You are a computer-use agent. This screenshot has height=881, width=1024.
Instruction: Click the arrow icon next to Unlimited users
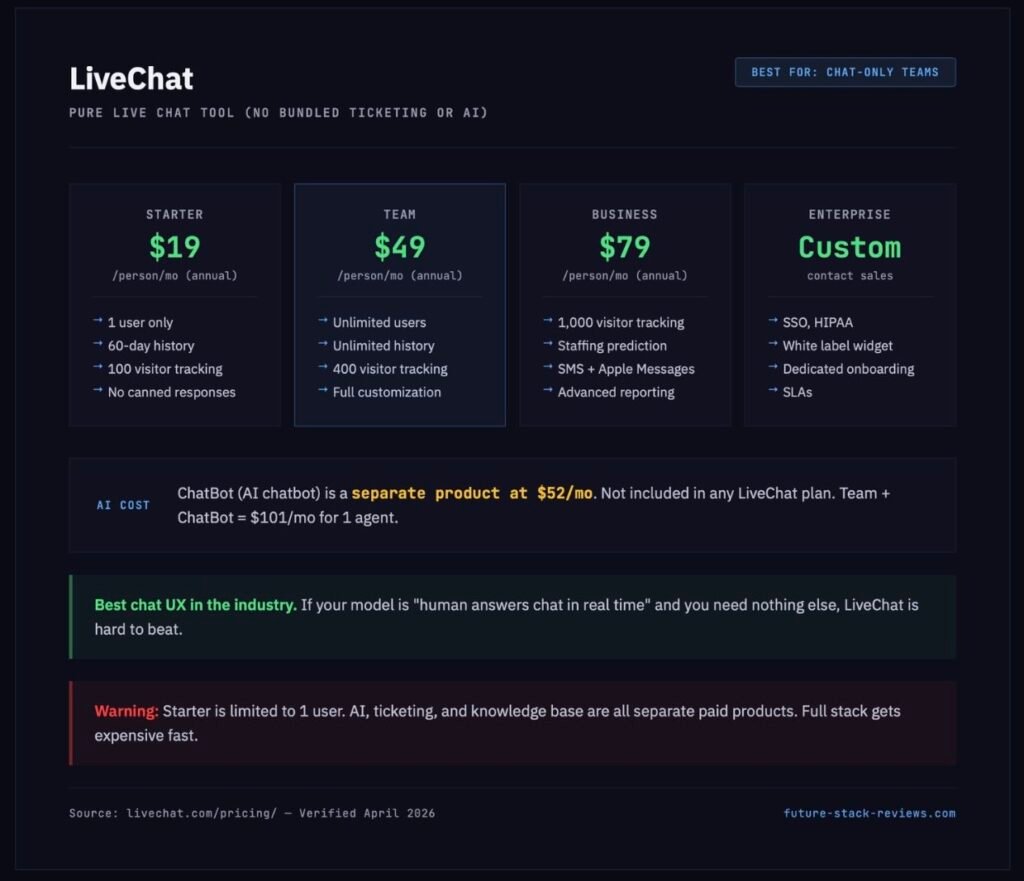click(x=322, y=322)
